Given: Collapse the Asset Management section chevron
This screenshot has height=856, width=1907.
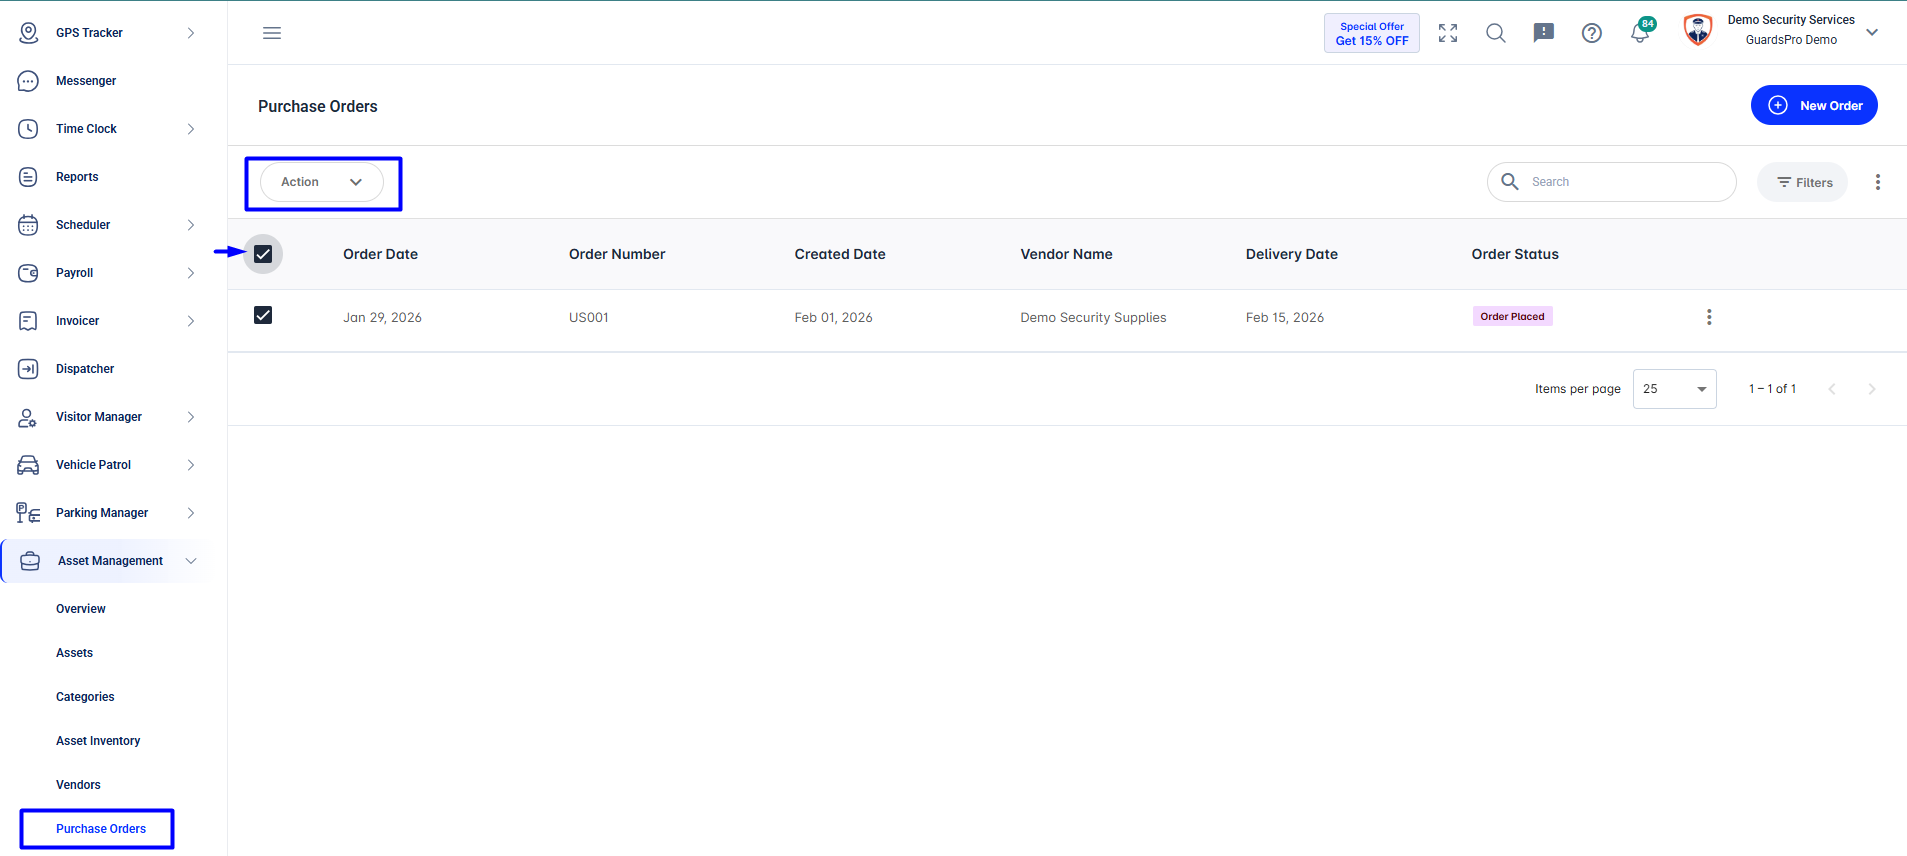Looking at the screenshot, I should coord(191,561).
